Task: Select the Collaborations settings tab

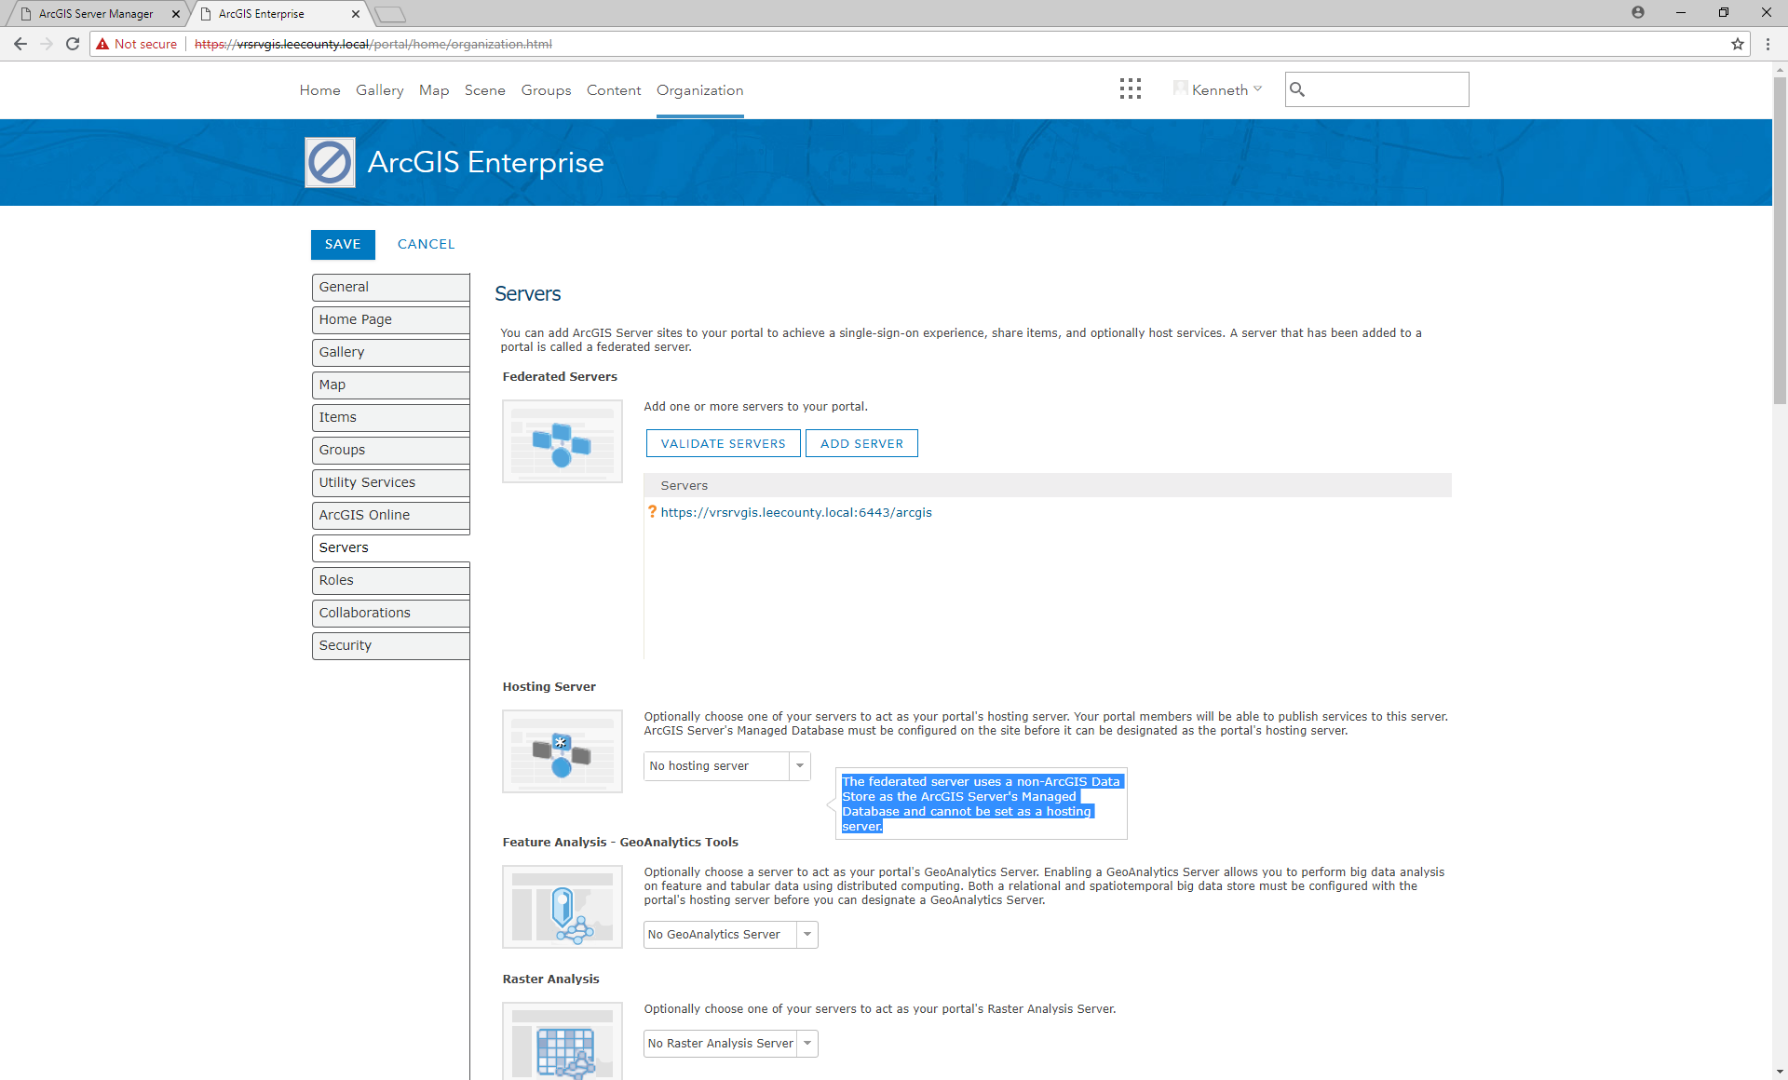Action: pyautogui.click(x=391, y=613)
